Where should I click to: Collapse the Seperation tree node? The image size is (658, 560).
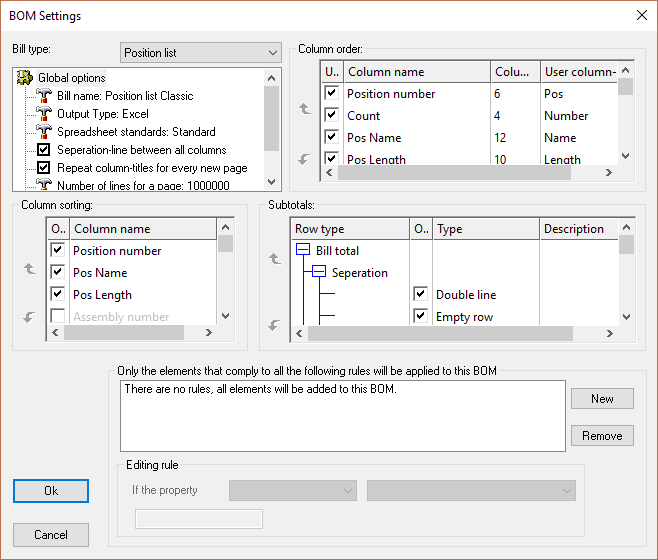[x=320, y=273]
